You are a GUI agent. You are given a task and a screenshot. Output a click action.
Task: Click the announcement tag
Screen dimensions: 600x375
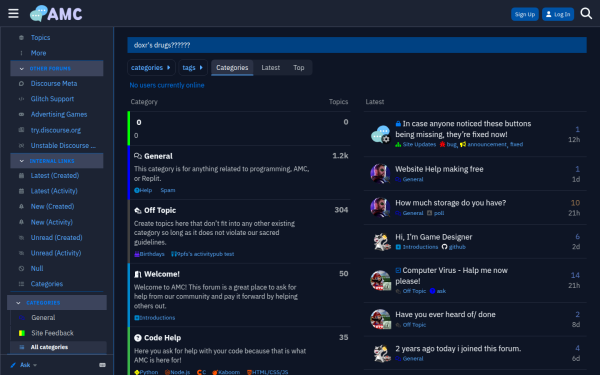[484, 144]
